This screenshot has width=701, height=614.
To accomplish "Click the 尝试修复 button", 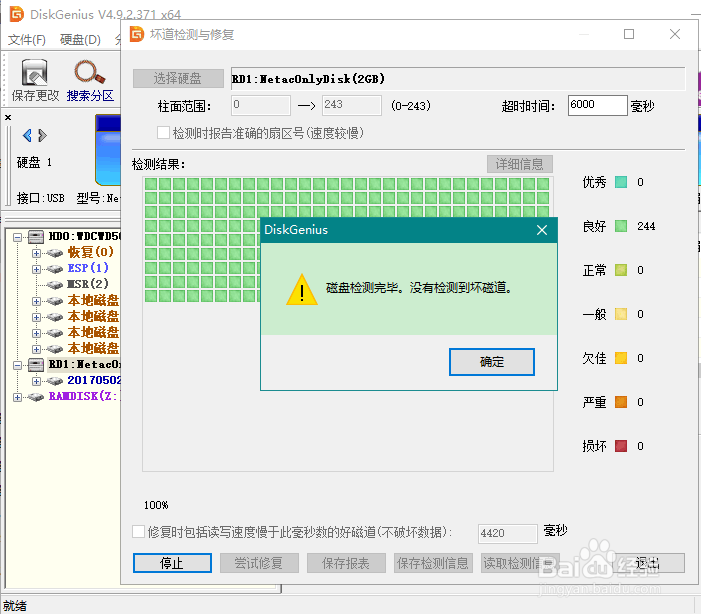I will click(x=259, y=563).
